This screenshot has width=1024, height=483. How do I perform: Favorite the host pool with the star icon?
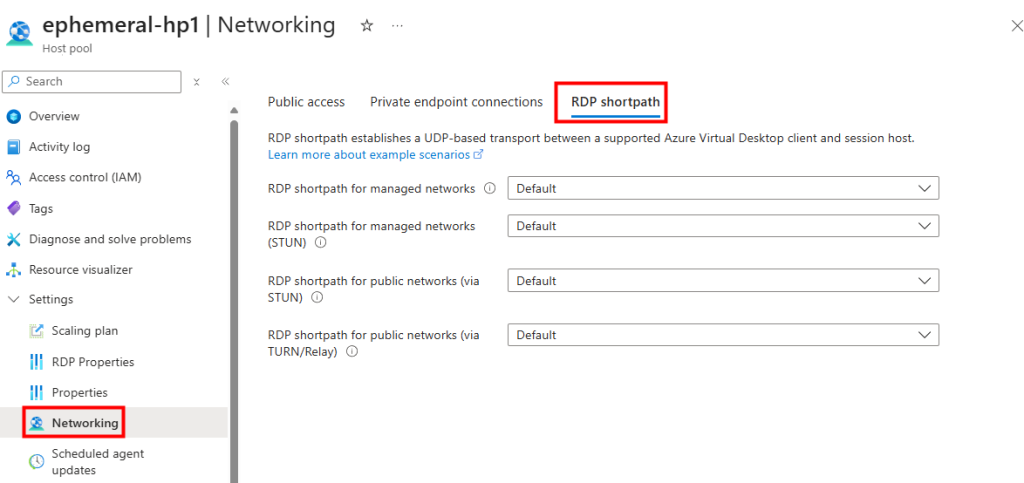coord(367,25)
